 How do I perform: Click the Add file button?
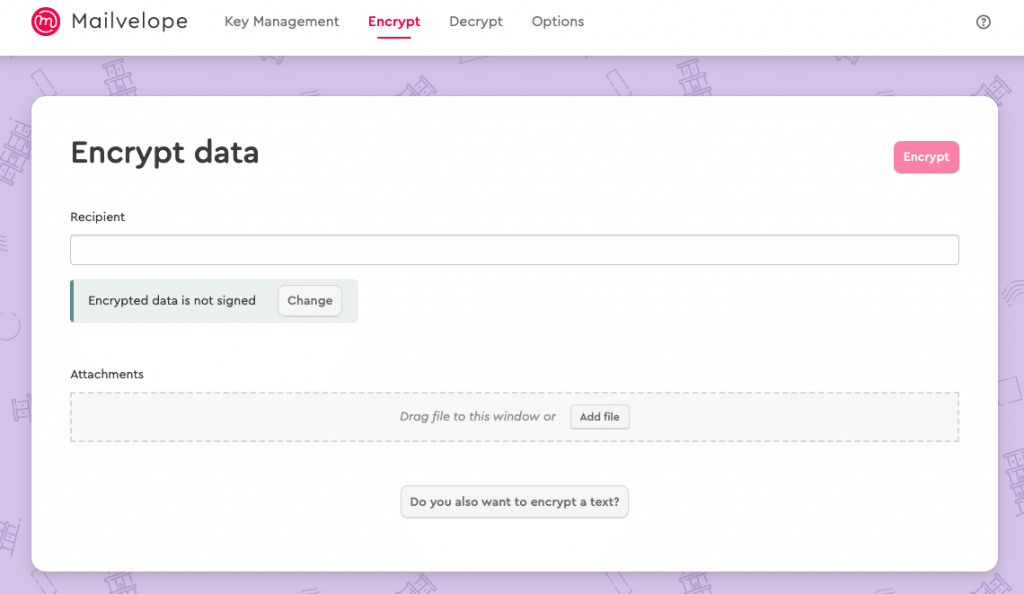point(600,417)
